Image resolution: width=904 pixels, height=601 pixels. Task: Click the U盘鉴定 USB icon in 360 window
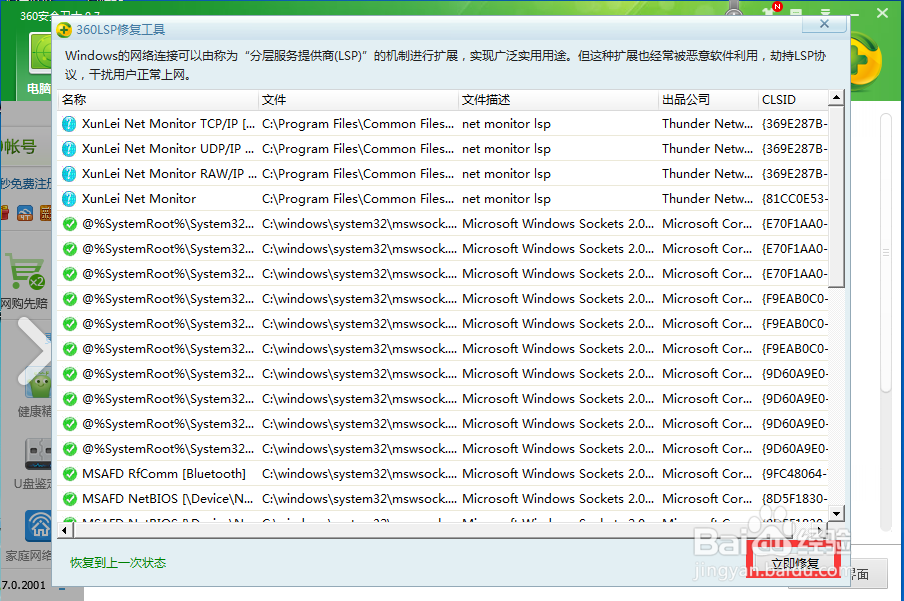[x=38, y=455]
